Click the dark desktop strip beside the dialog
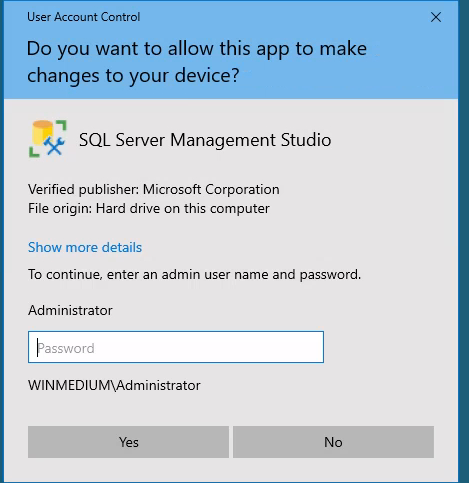 coord(464,241)
